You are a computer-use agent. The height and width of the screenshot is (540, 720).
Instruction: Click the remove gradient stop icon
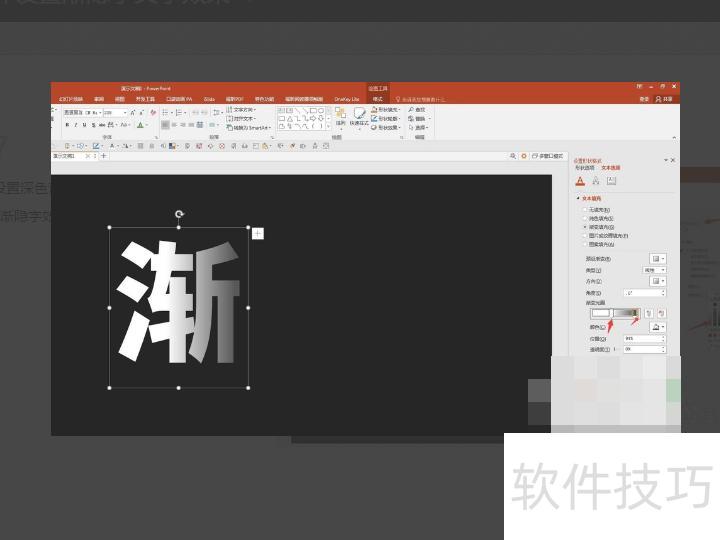pos(661,313)
